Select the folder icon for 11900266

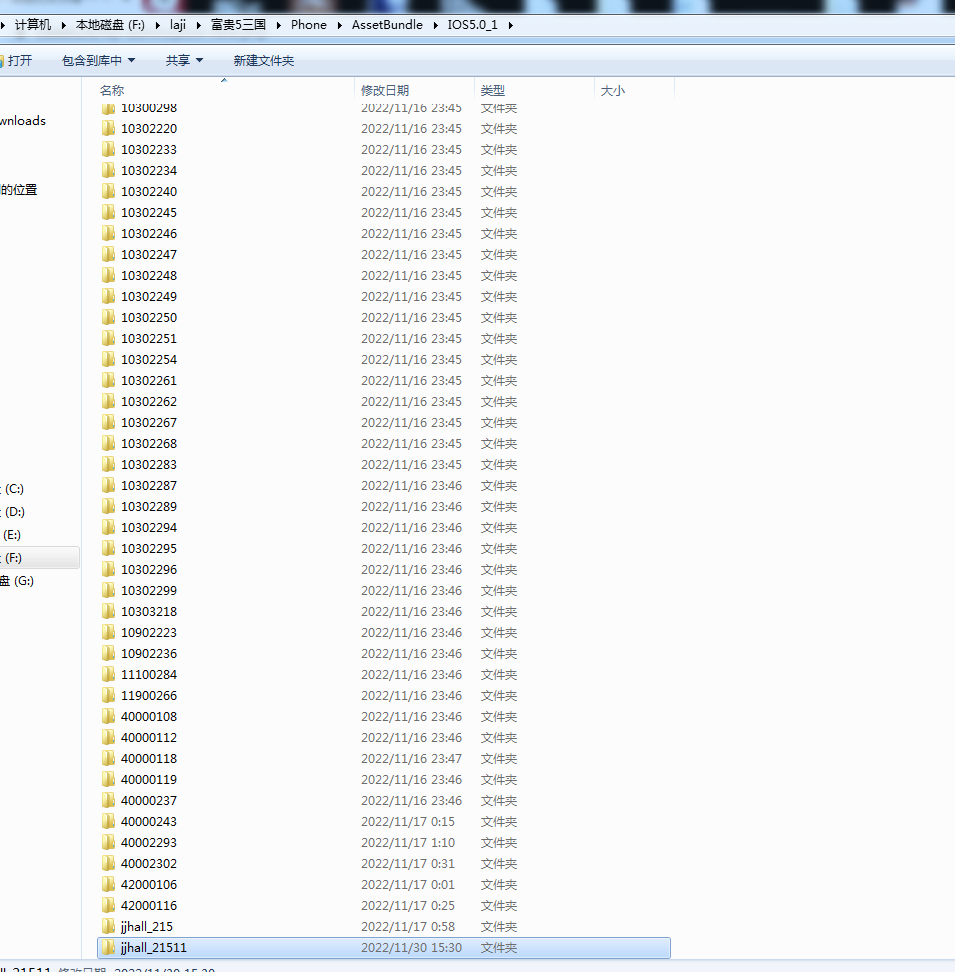108,695
